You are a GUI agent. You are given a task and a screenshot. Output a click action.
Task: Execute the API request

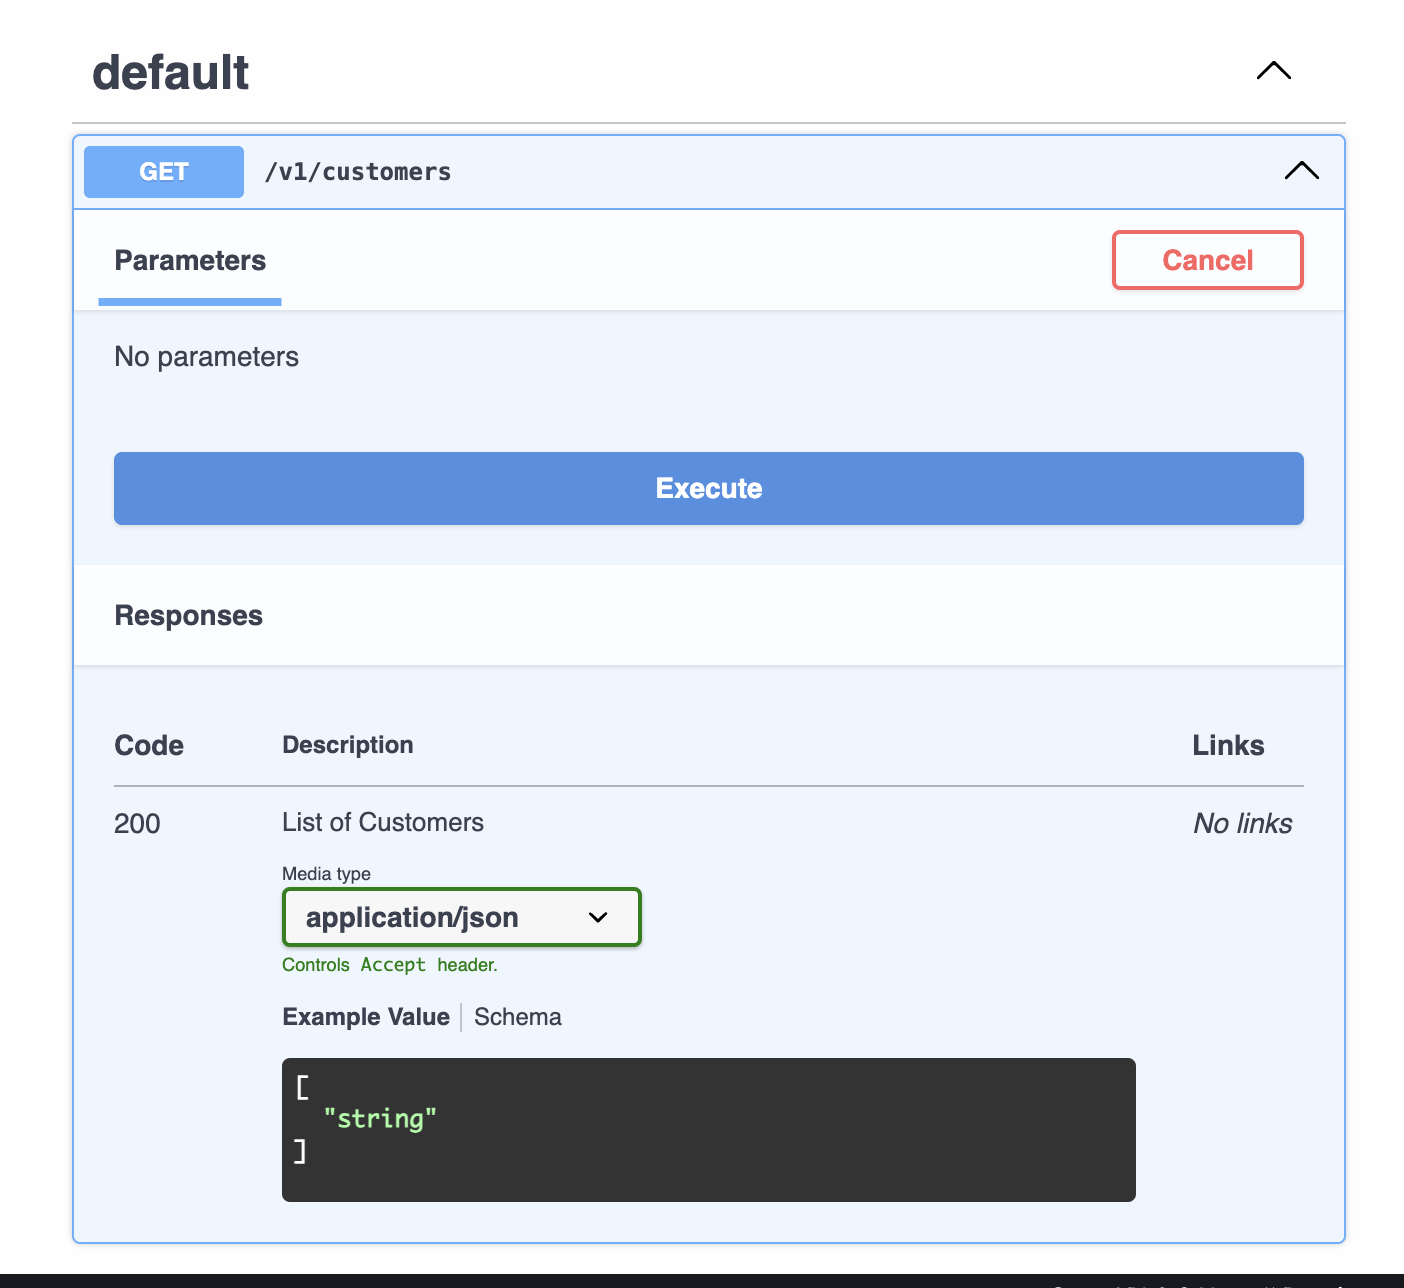tap(708, 488)
